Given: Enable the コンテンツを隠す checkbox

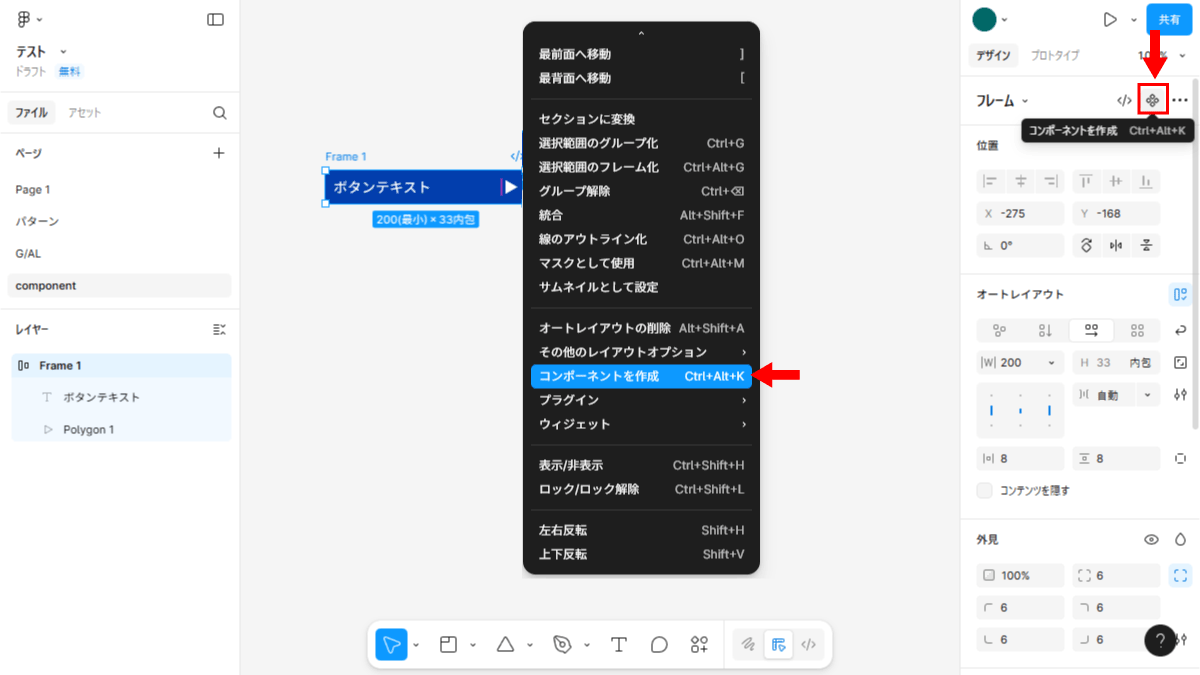Looking at the screenshot, I should pos(985,491).
